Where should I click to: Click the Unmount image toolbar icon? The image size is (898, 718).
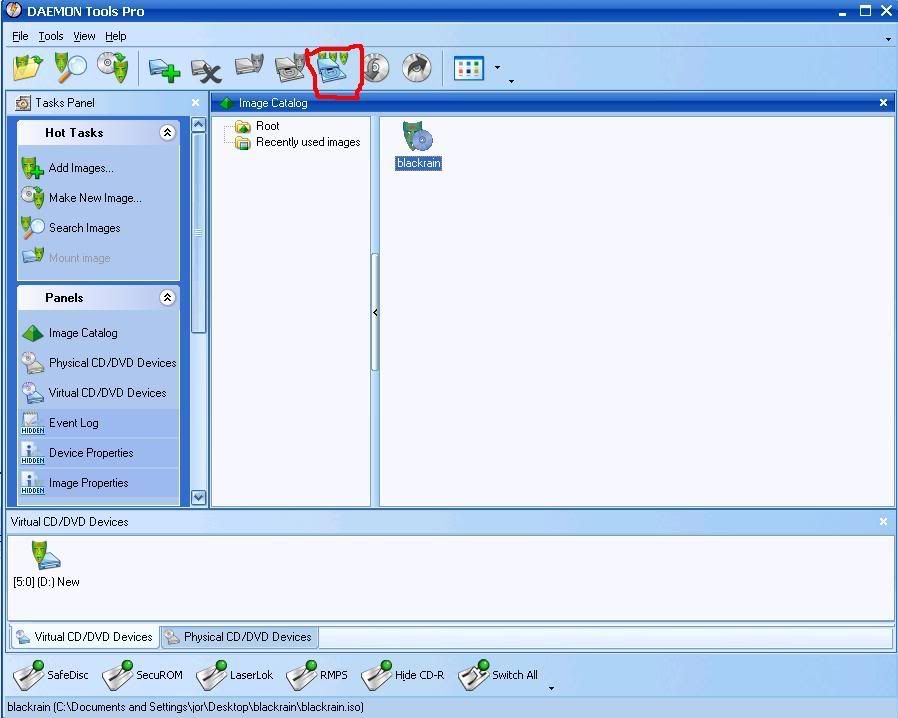(291, 68)
